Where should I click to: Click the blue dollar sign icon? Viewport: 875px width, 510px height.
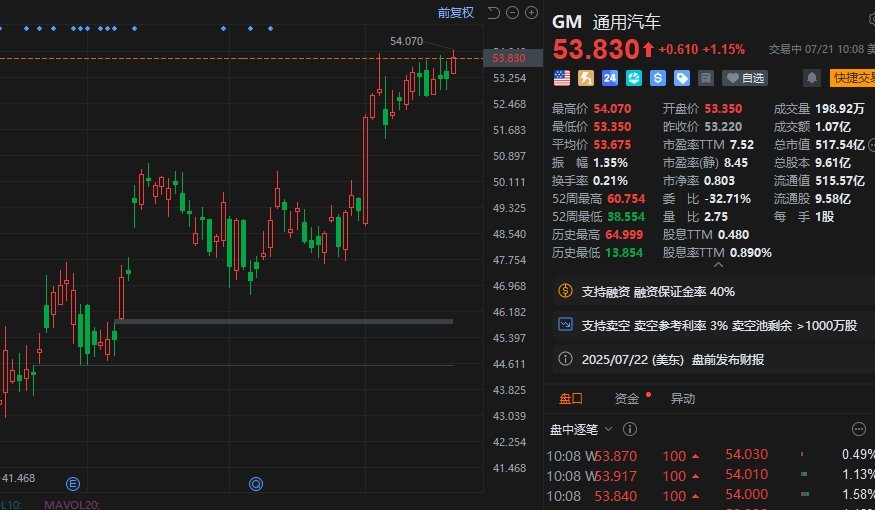point(657,78)
